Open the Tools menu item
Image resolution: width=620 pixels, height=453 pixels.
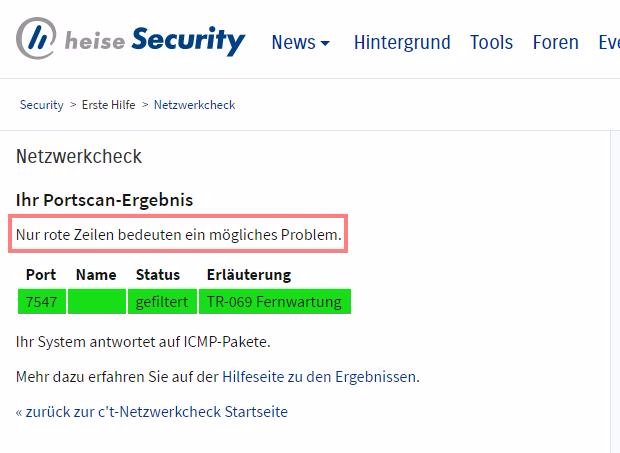pos(491,42)
